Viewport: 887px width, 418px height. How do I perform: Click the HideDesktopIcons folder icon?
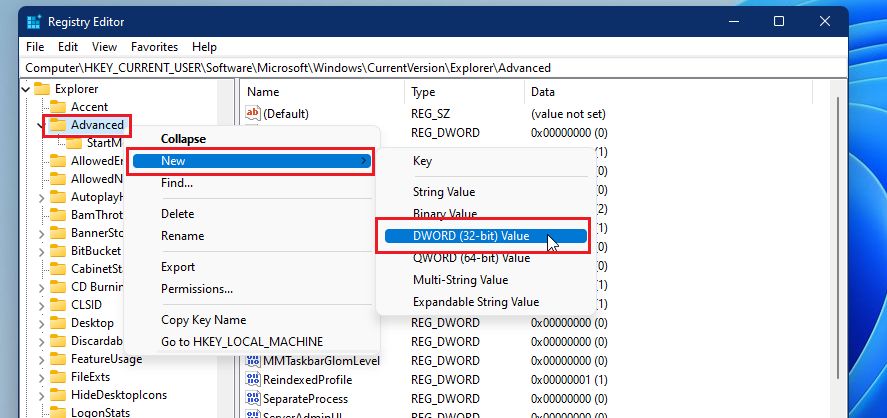pos(58,395)
